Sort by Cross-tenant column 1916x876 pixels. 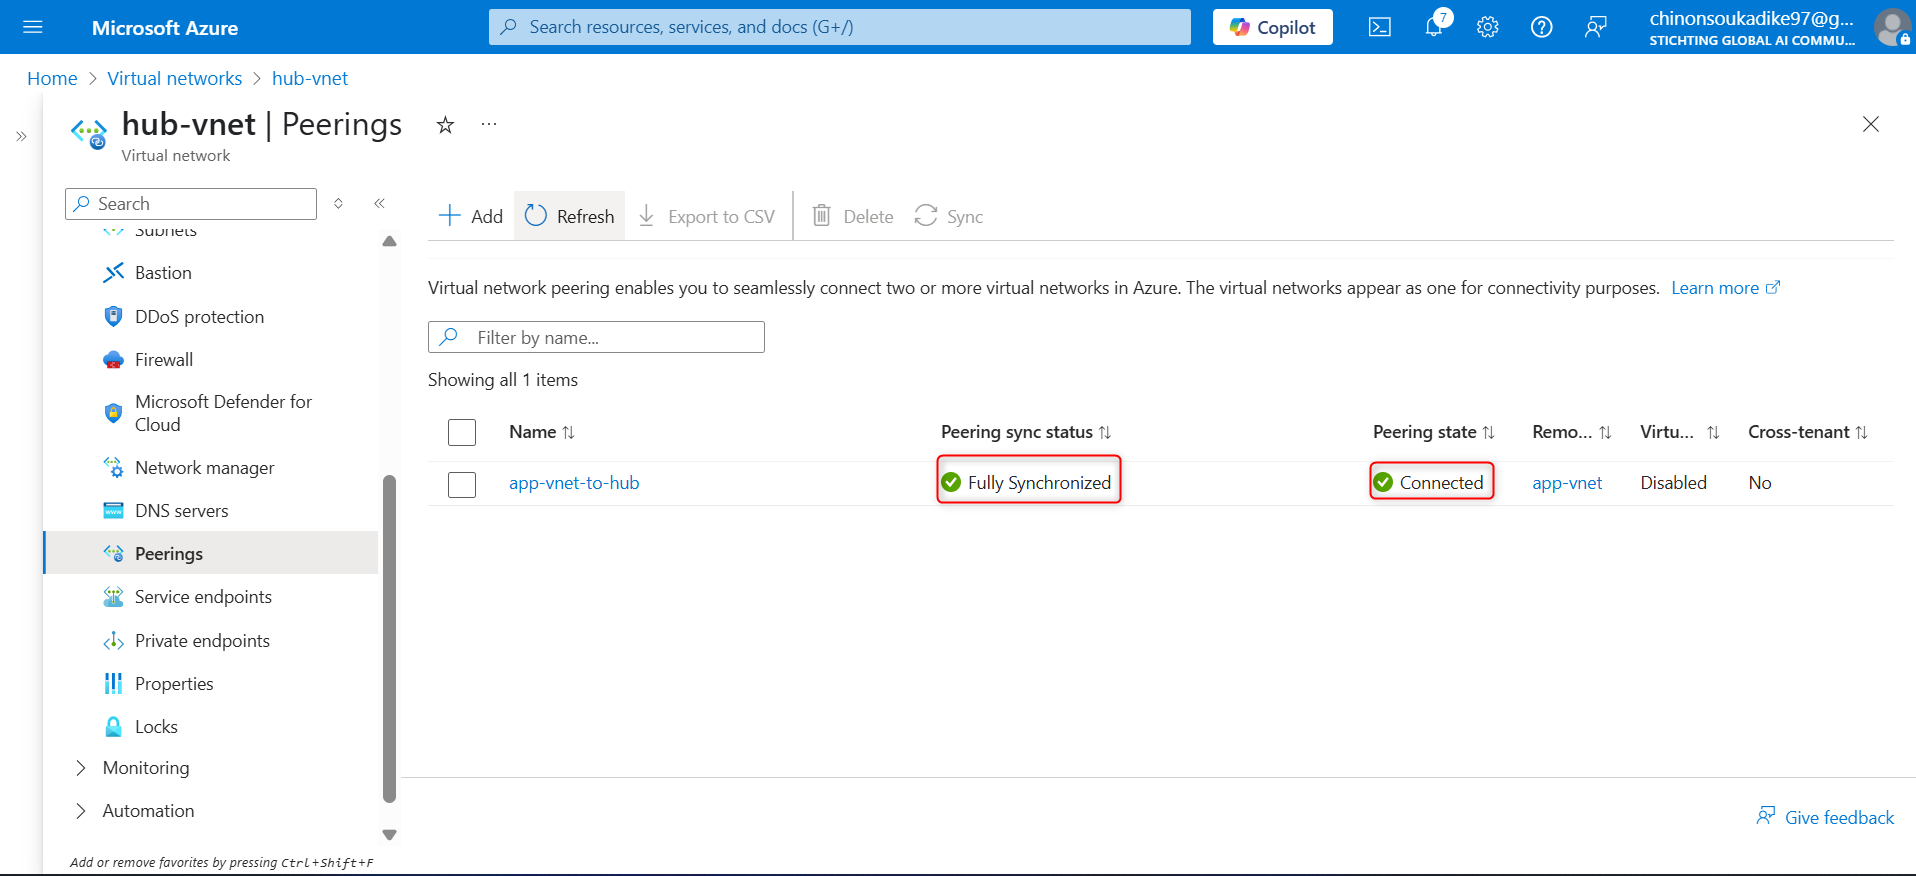click(1808, 432)
